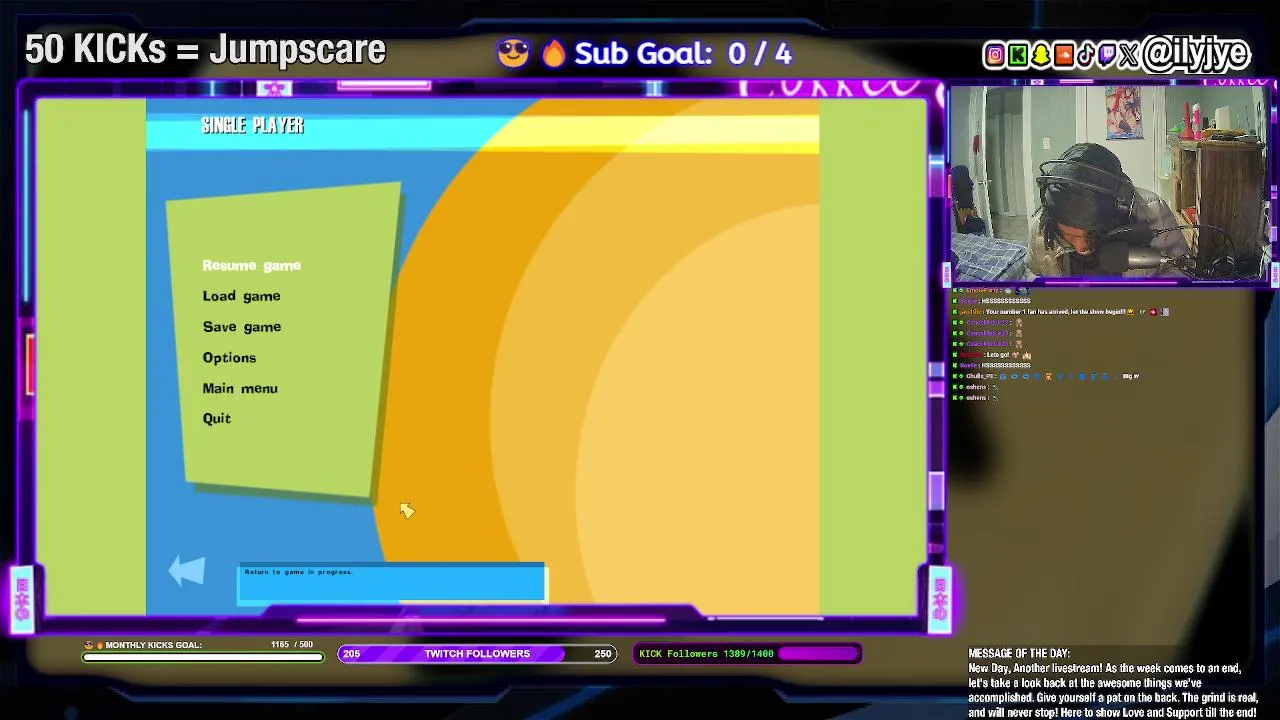
Task: Click the 'Lets go!' chat message
Action: [x=997, y=355]
